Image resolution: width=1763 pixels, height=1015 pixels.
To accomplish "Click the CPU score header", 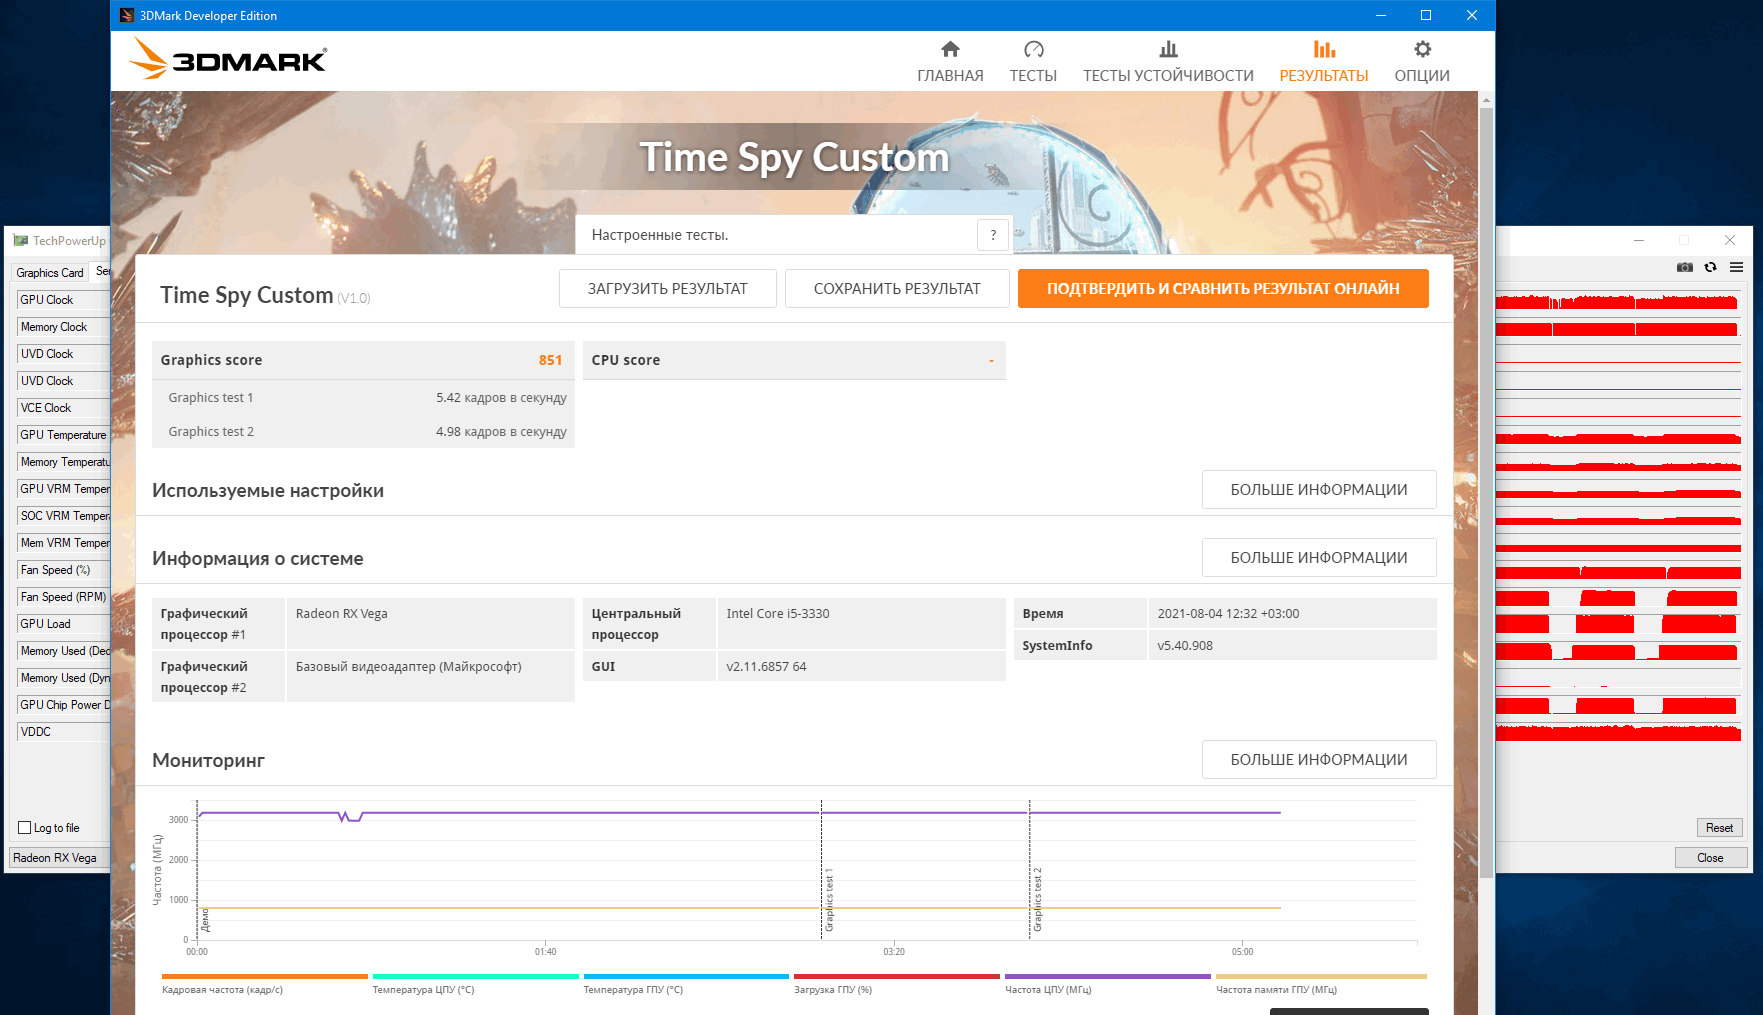I will coord(794,360).
